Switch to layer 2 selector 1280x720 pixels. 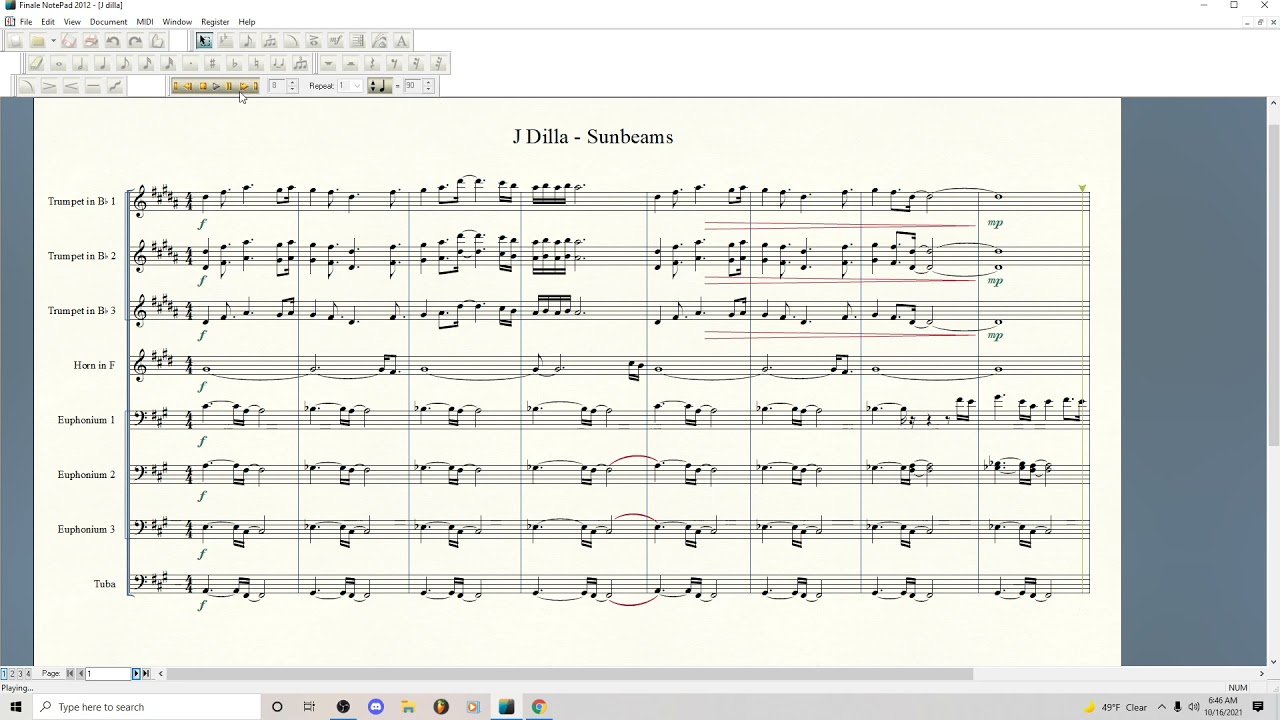coord(11,674)
